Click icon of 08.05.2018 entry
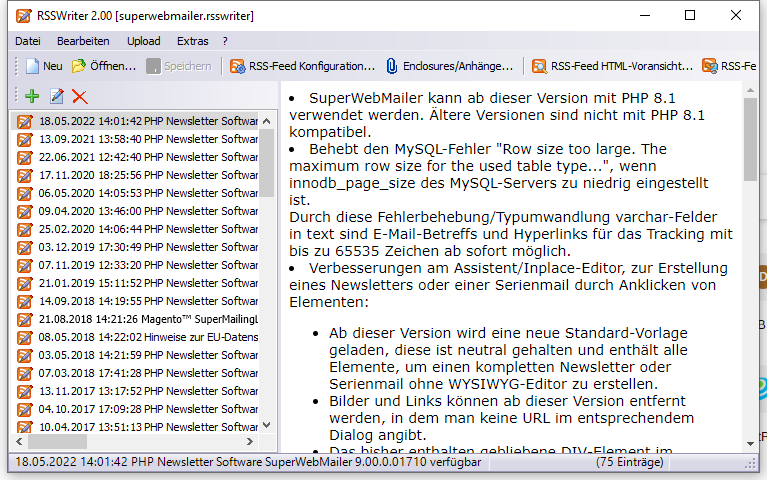The width and height of the screenshot is (767, 480). [24, 337]
